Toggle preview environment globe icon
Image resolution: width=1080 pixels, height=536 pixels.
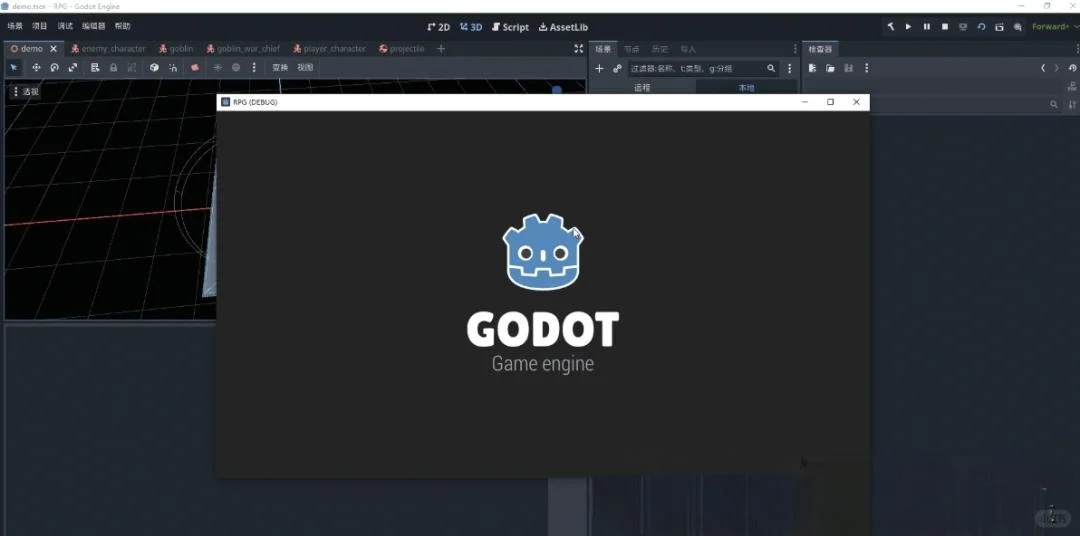point(236,68)
